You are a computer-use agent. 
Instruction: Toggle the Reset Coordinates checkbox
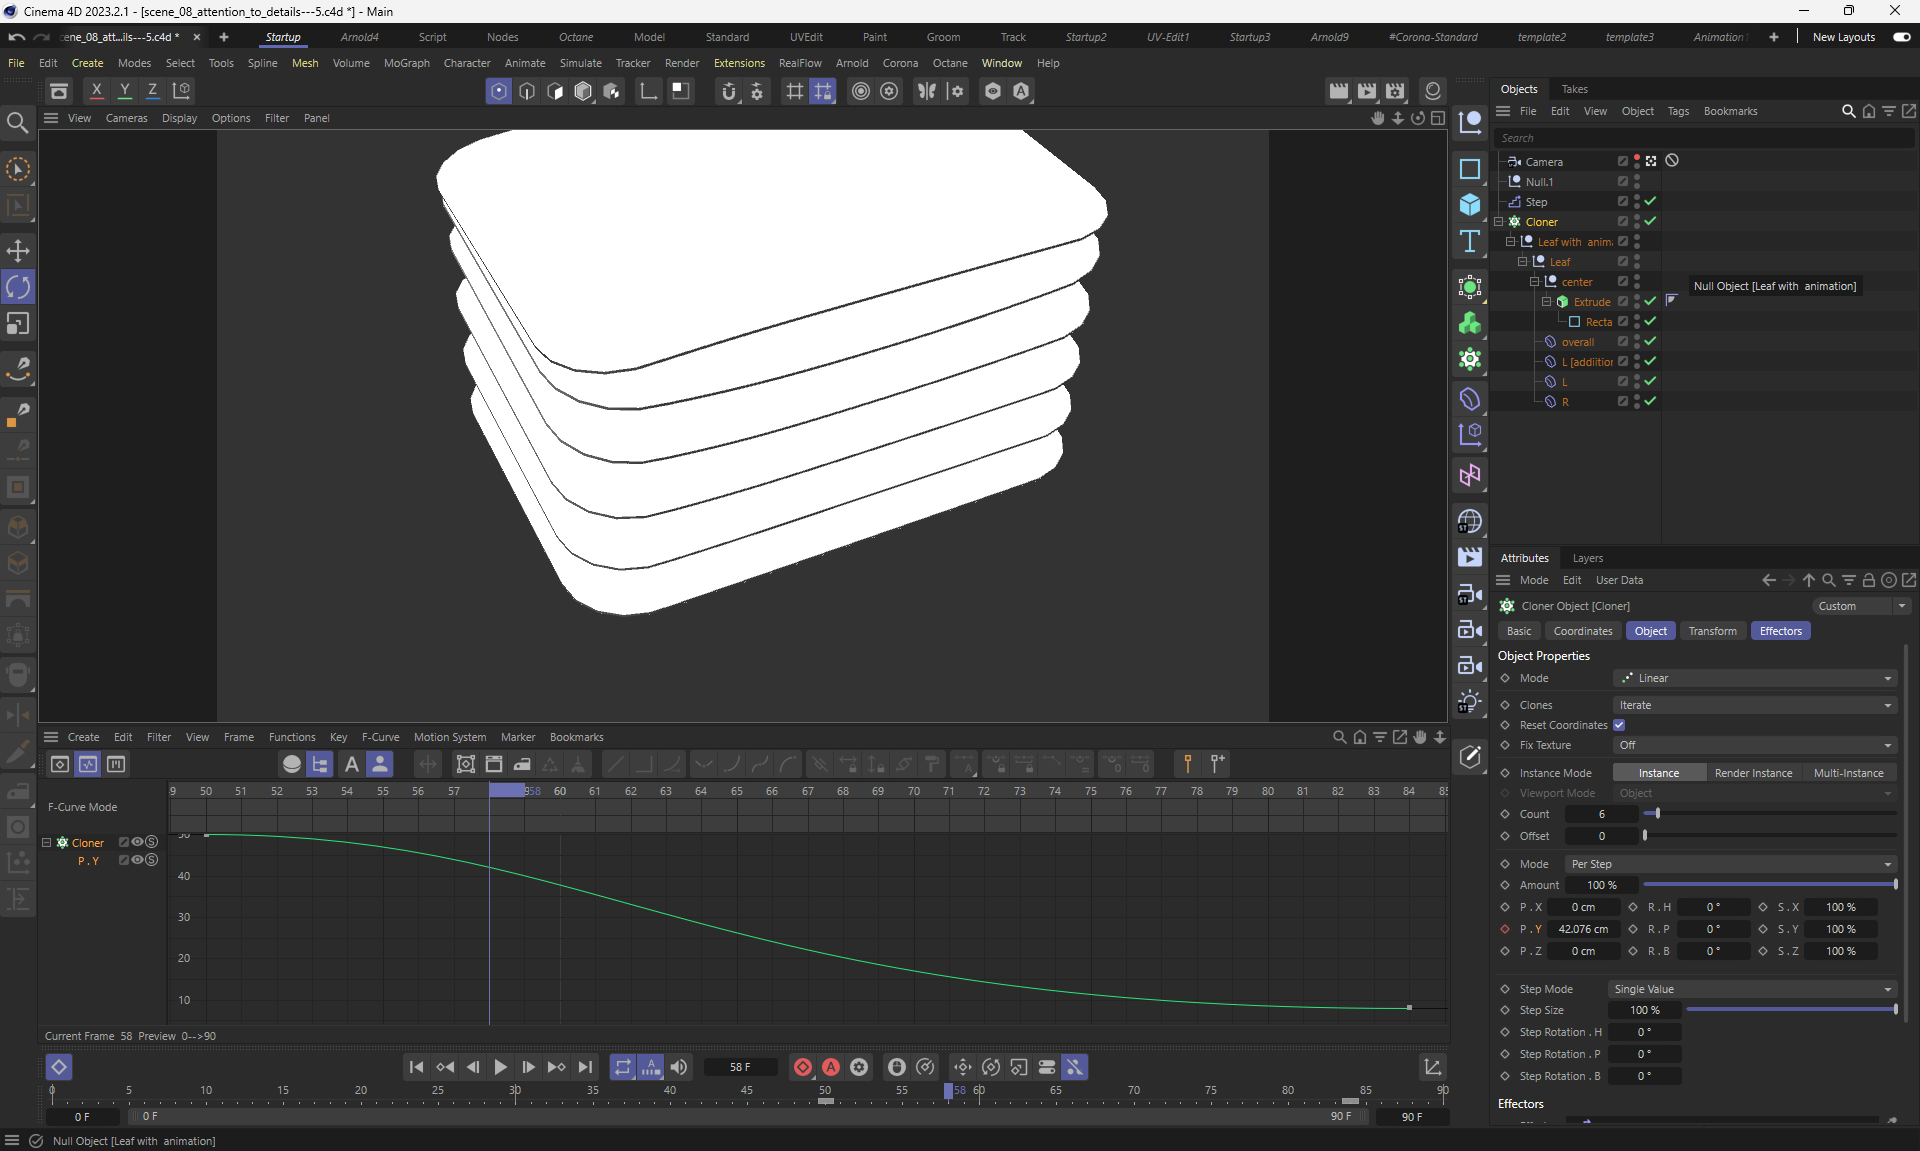(1619, 725)
